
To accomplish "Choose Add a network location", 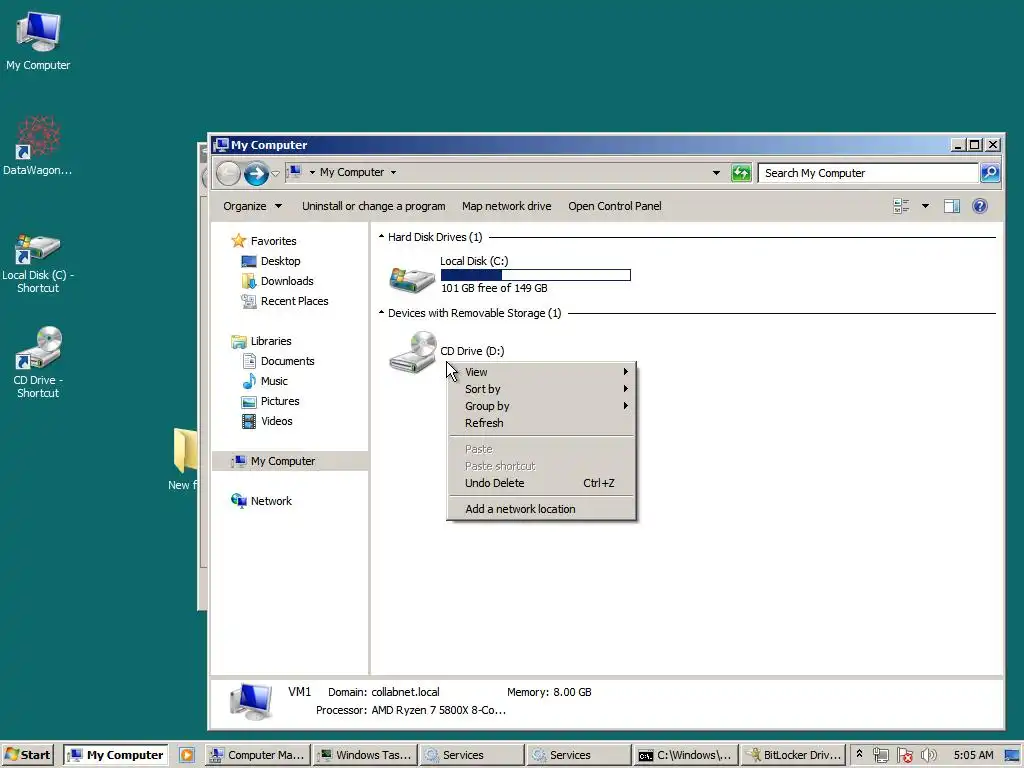I will click(x=541, y=509).
